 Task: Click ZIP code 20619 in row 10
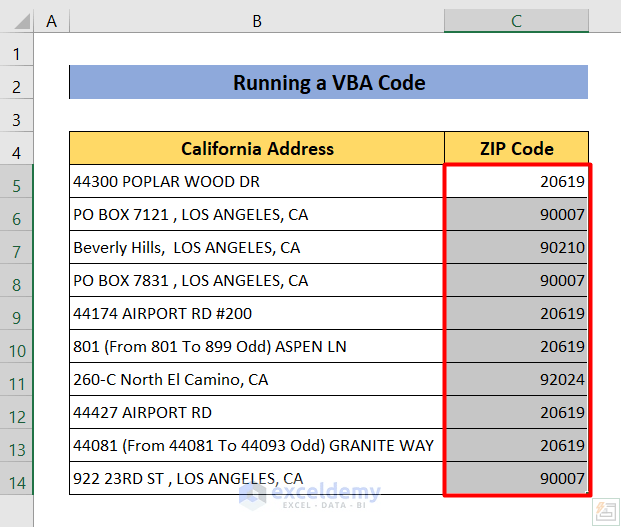(x=516, y=346)
